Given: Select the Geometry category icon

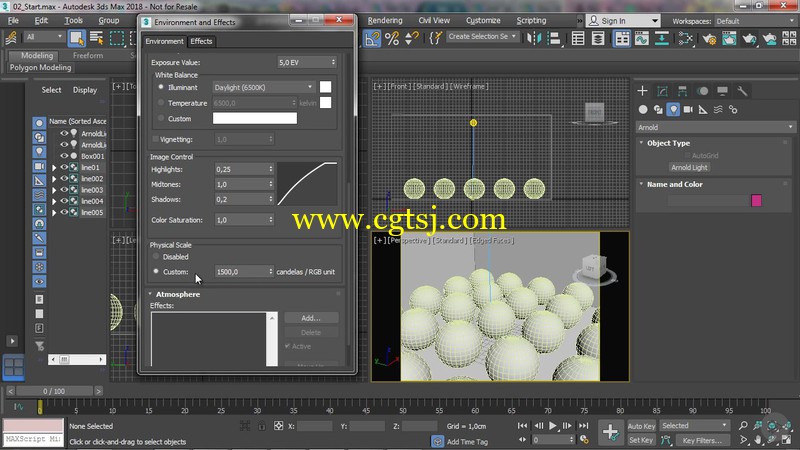Looking at the screenshot, I should pyautogui.click(x=643, y=109).
